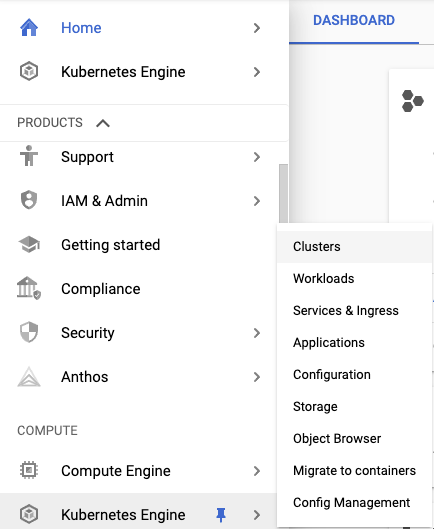The height and width of the screenshot is (529, 434).
Task: Open Migrate to containers entry
Action: point(354,471)
